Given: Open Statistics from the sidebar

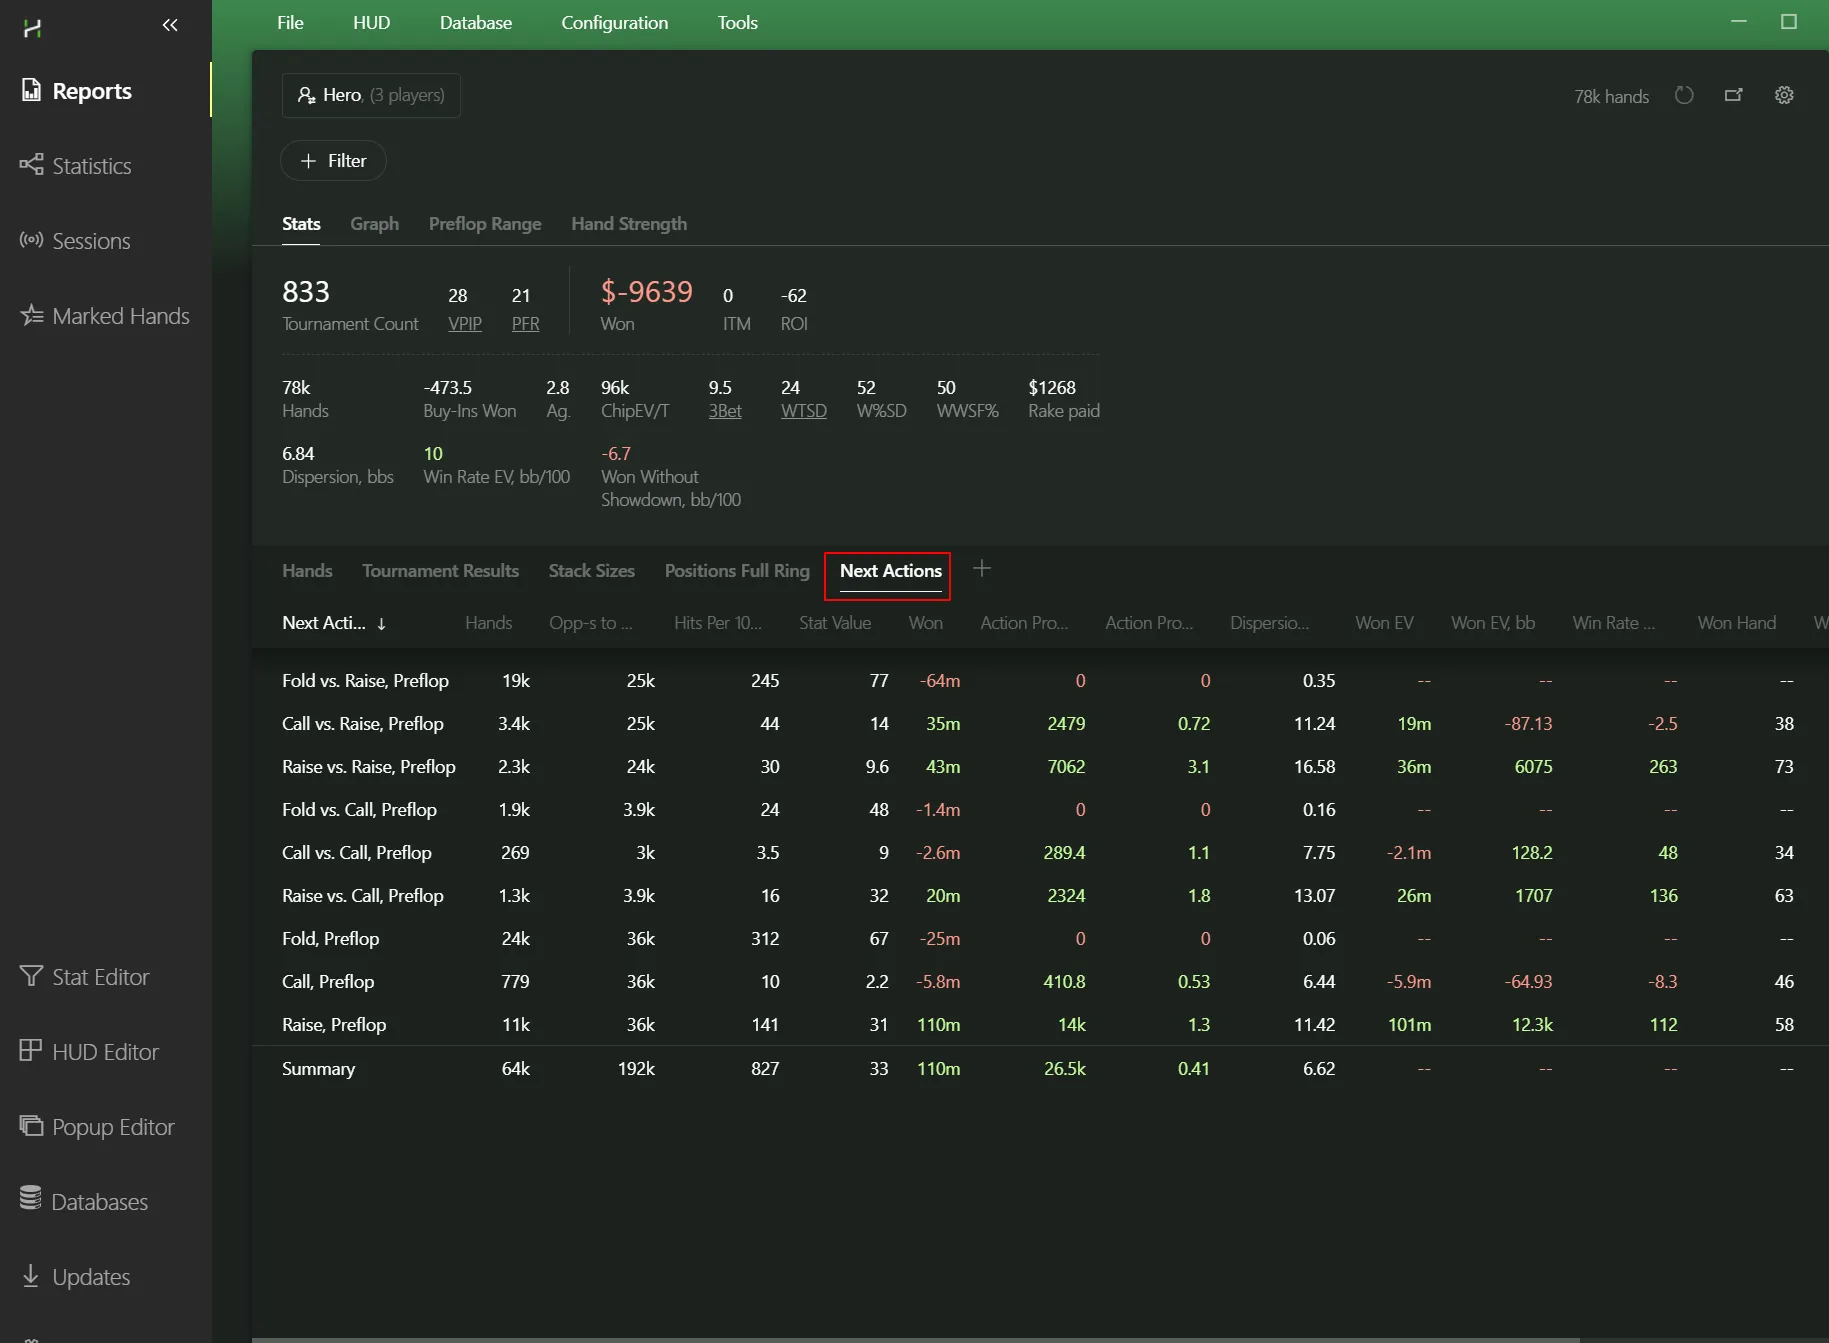Looking at the screenshot, I should click(91, 166).
